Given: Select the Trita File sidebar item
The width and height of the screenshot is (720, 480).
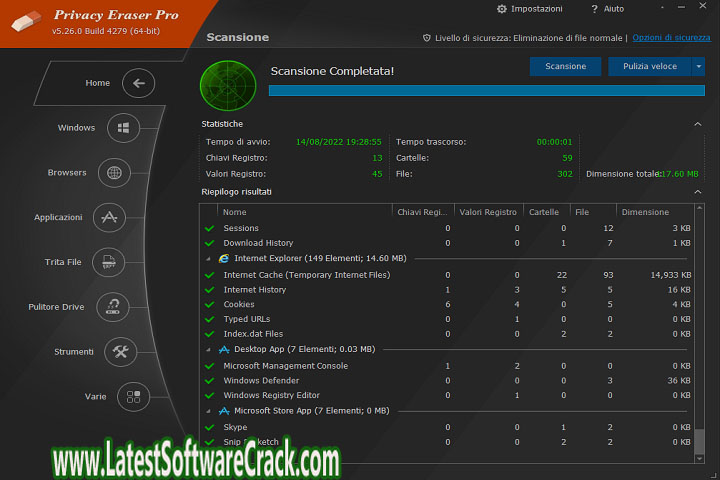Looking at the screenshot, I should [x=63, y=262].
